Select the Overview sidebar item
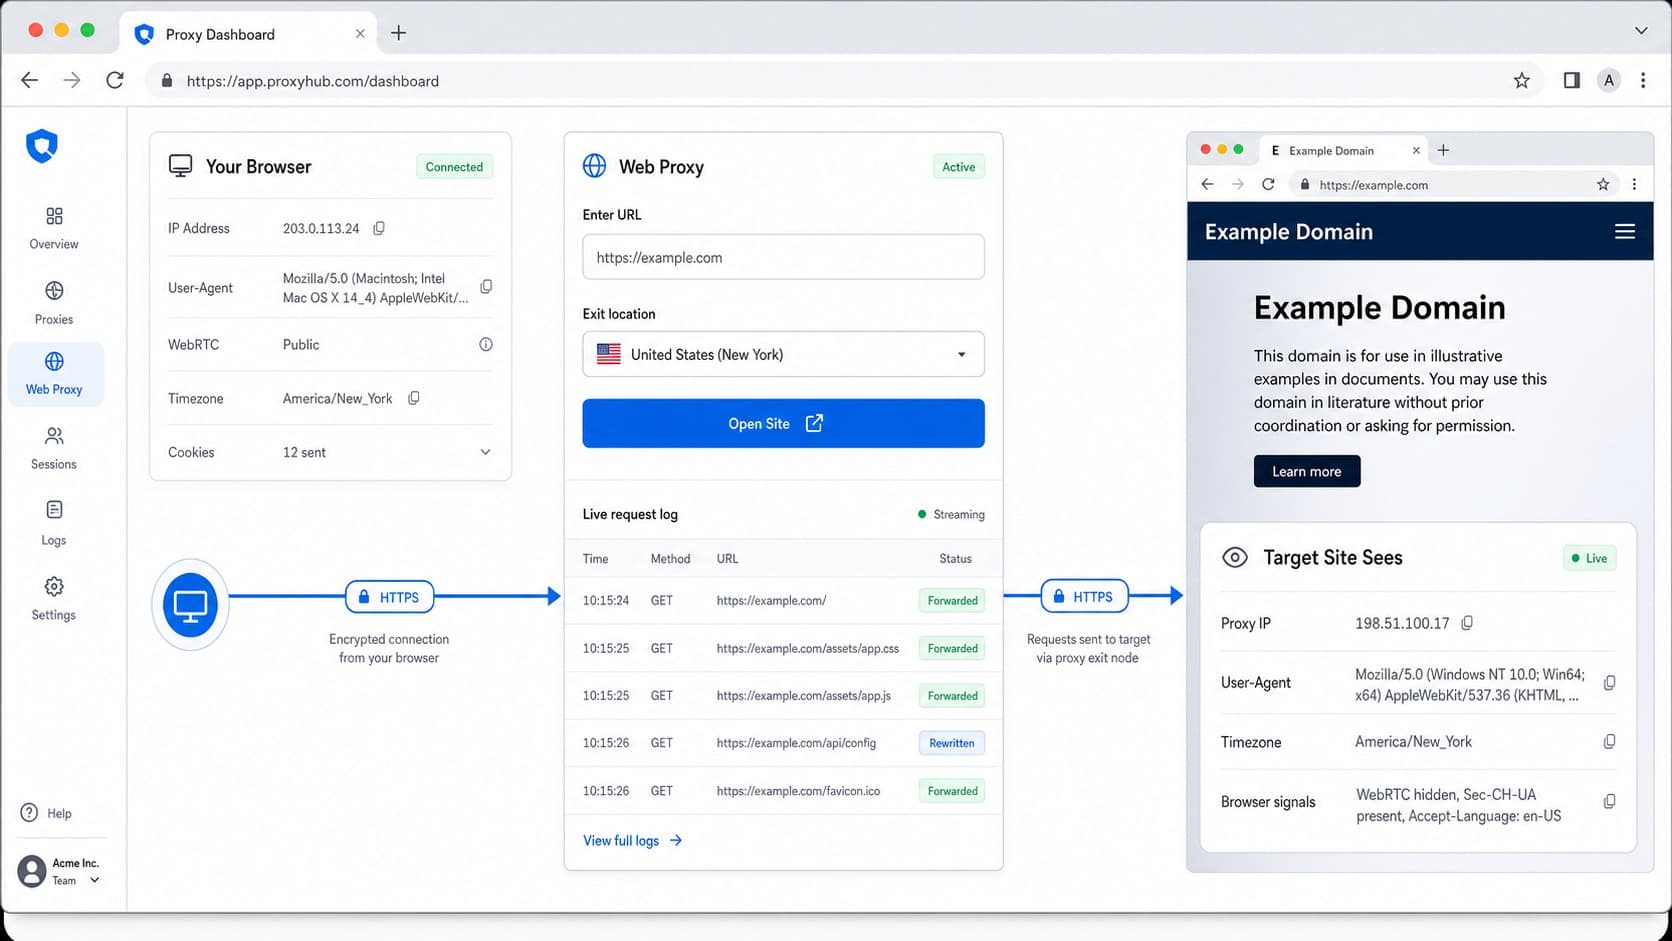 click(54, 228)
